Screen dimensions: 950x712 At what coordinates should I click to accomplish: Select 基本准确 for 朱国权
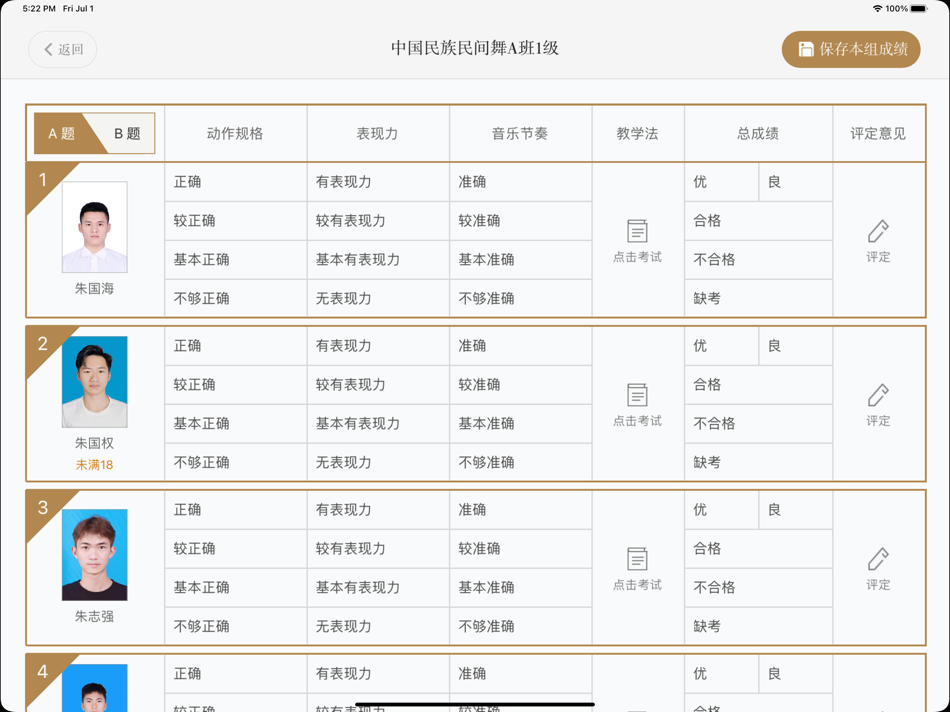[520, 424]
